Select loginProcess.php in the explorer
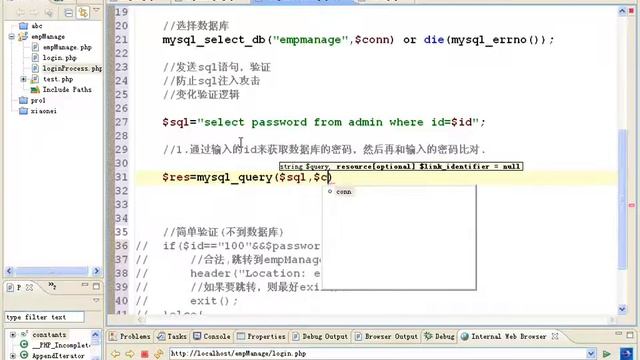This screenshot has width=640, height=360. (67, 69)
